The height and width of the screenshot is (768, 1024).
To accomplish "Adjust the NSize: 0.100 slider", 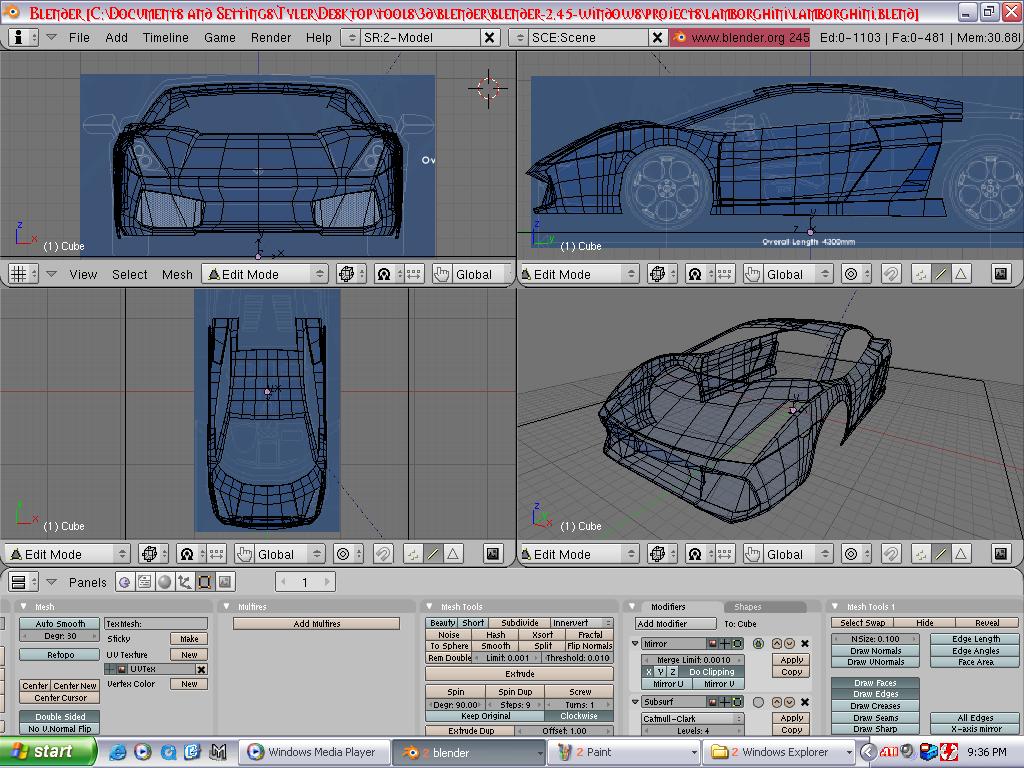I will (875, 639).
